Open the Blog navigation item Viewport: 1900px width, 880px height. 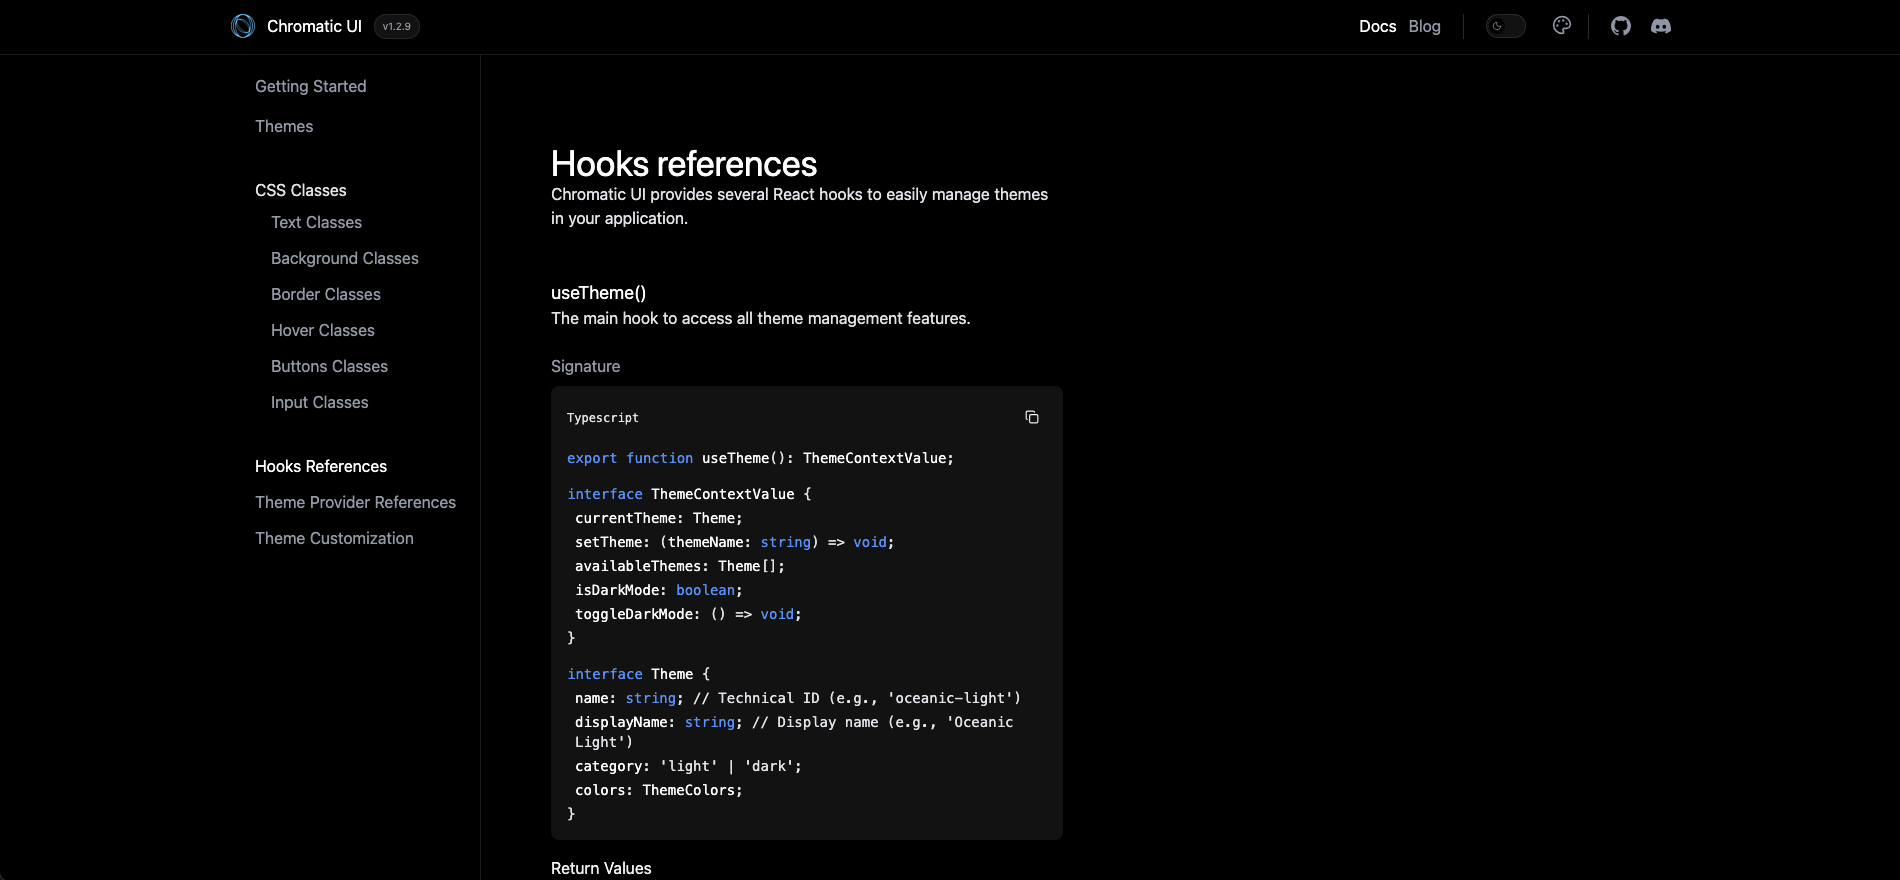coord(1424,26)
